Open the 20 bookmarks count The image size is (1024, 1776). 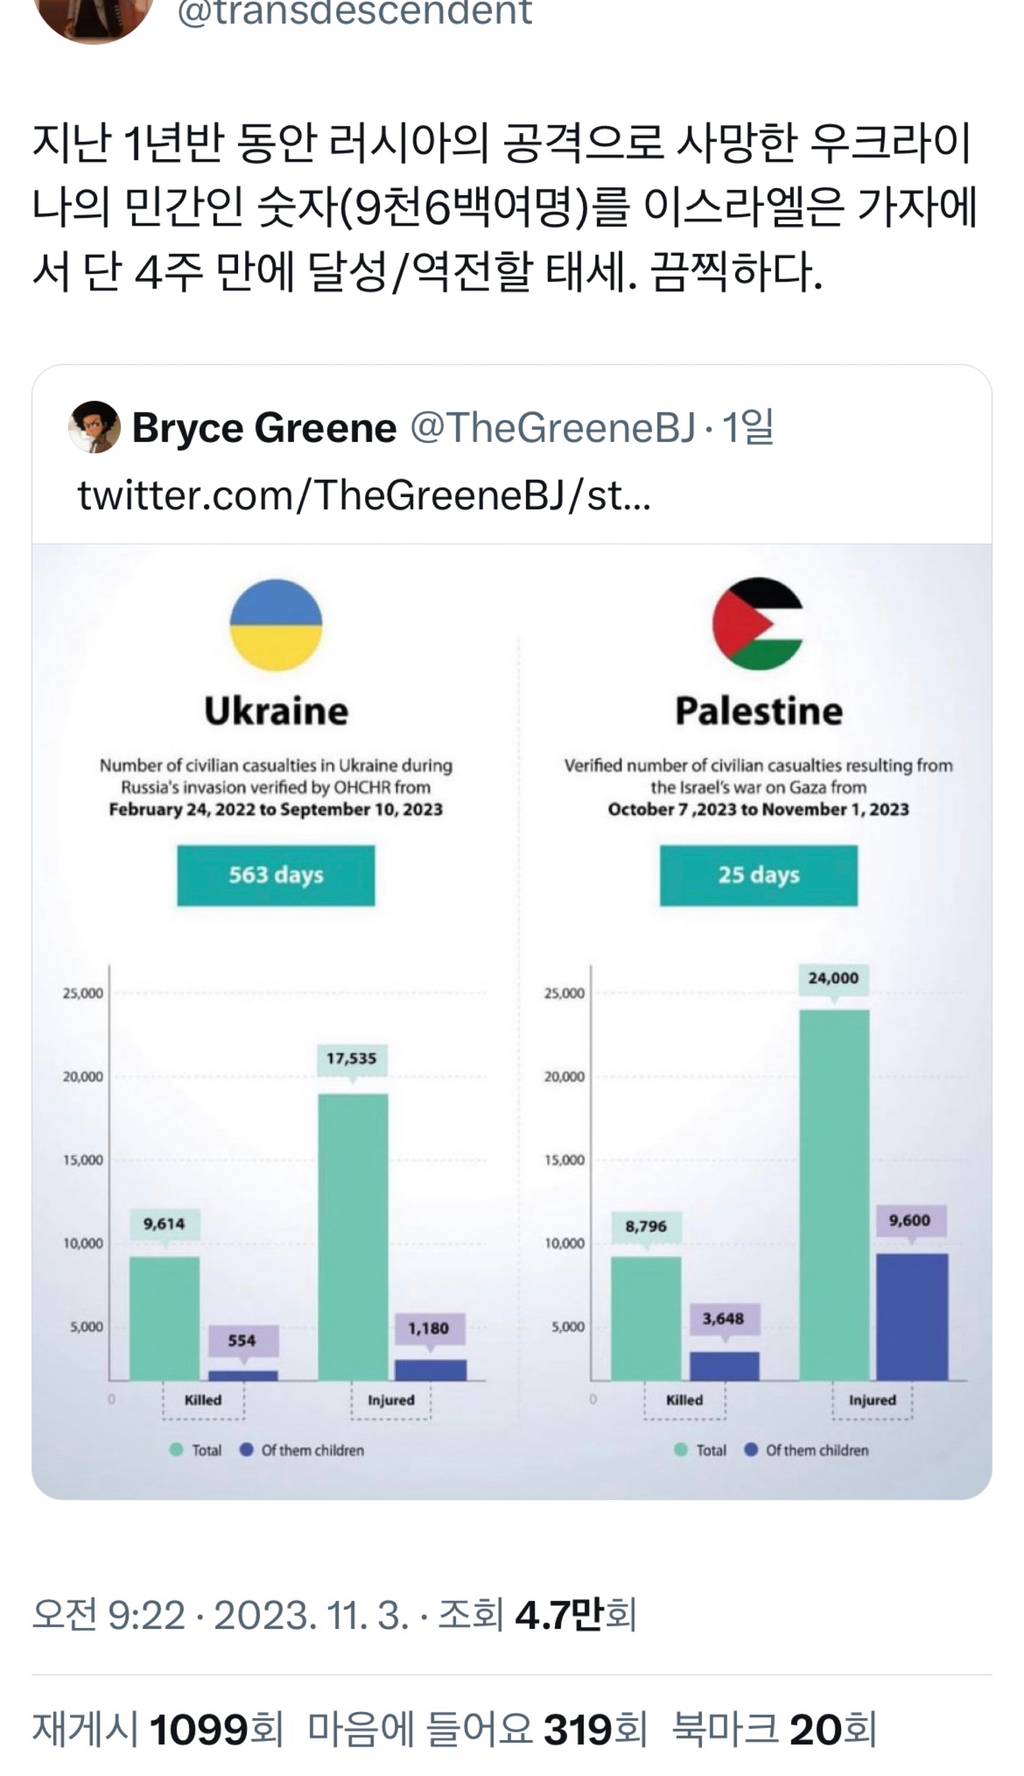774,1729
